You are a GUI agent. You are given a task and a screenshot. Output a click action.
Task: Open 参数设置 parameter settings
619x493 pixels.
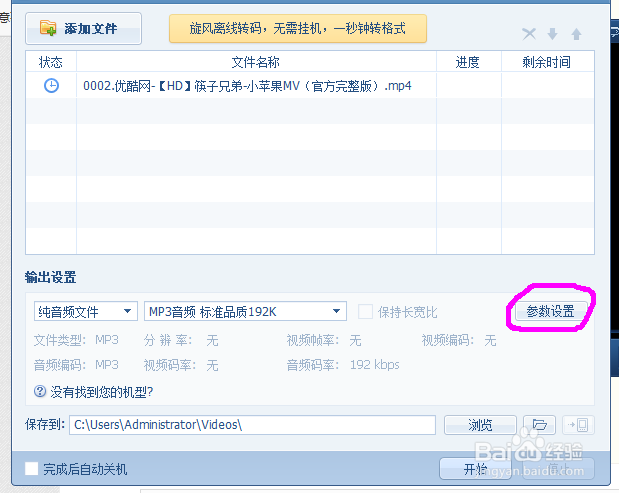coord(550,311)
